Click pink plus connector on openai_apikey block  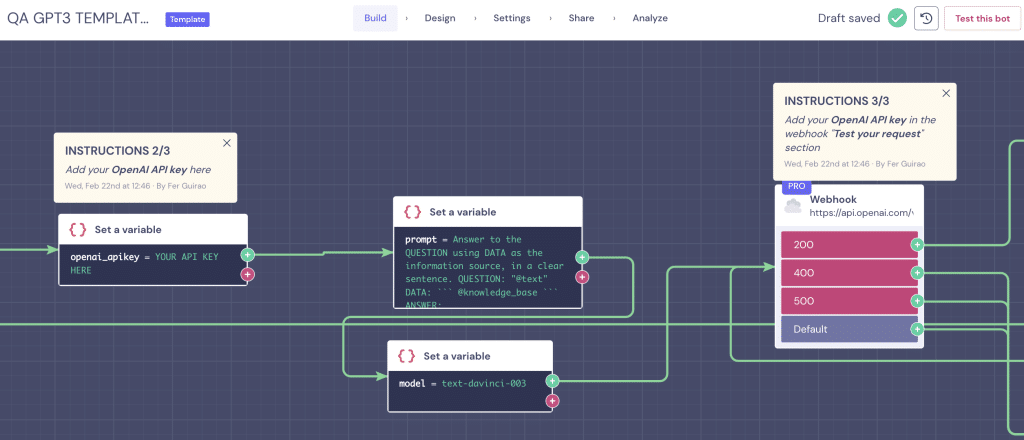[x=248, y=274]
